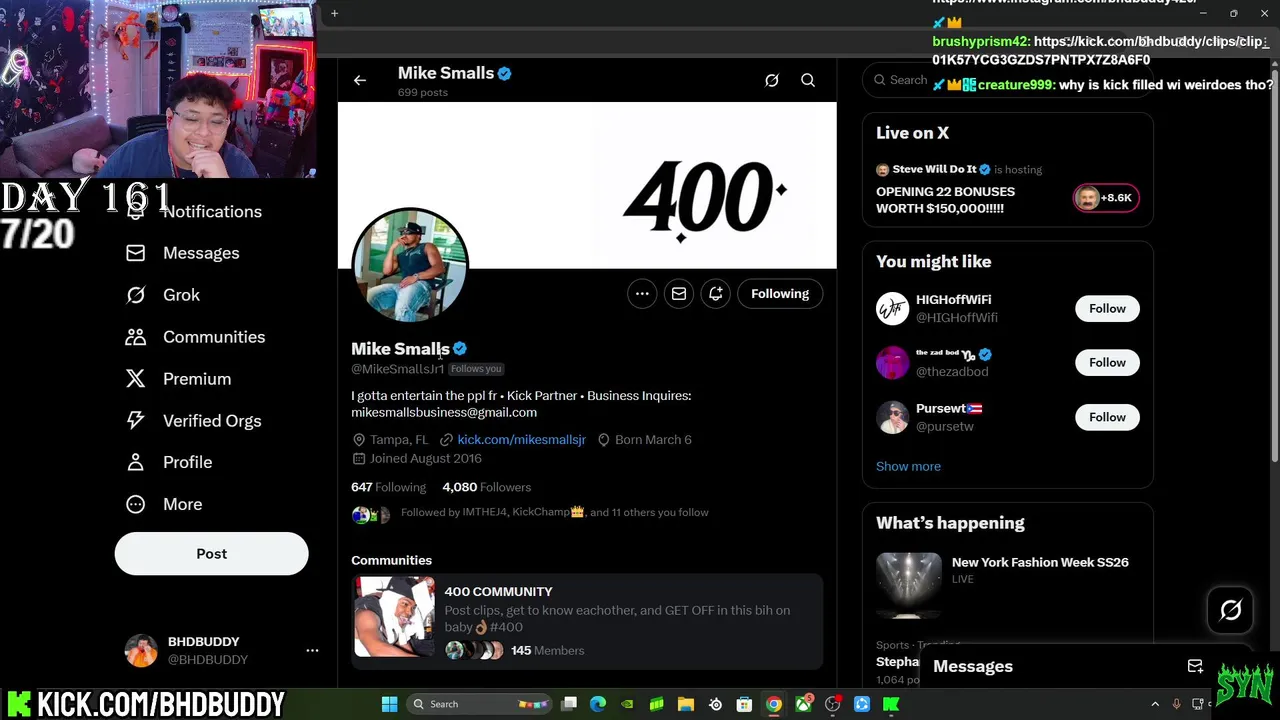Screen dimensions: 1280x720
Task: Open the 400 COMMUNITY card
Action: pos(587,620)
